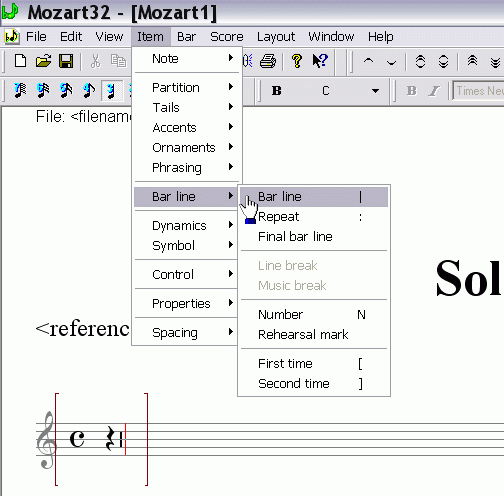Open the Edit menu
504x496 pixels.
[71, 36]
